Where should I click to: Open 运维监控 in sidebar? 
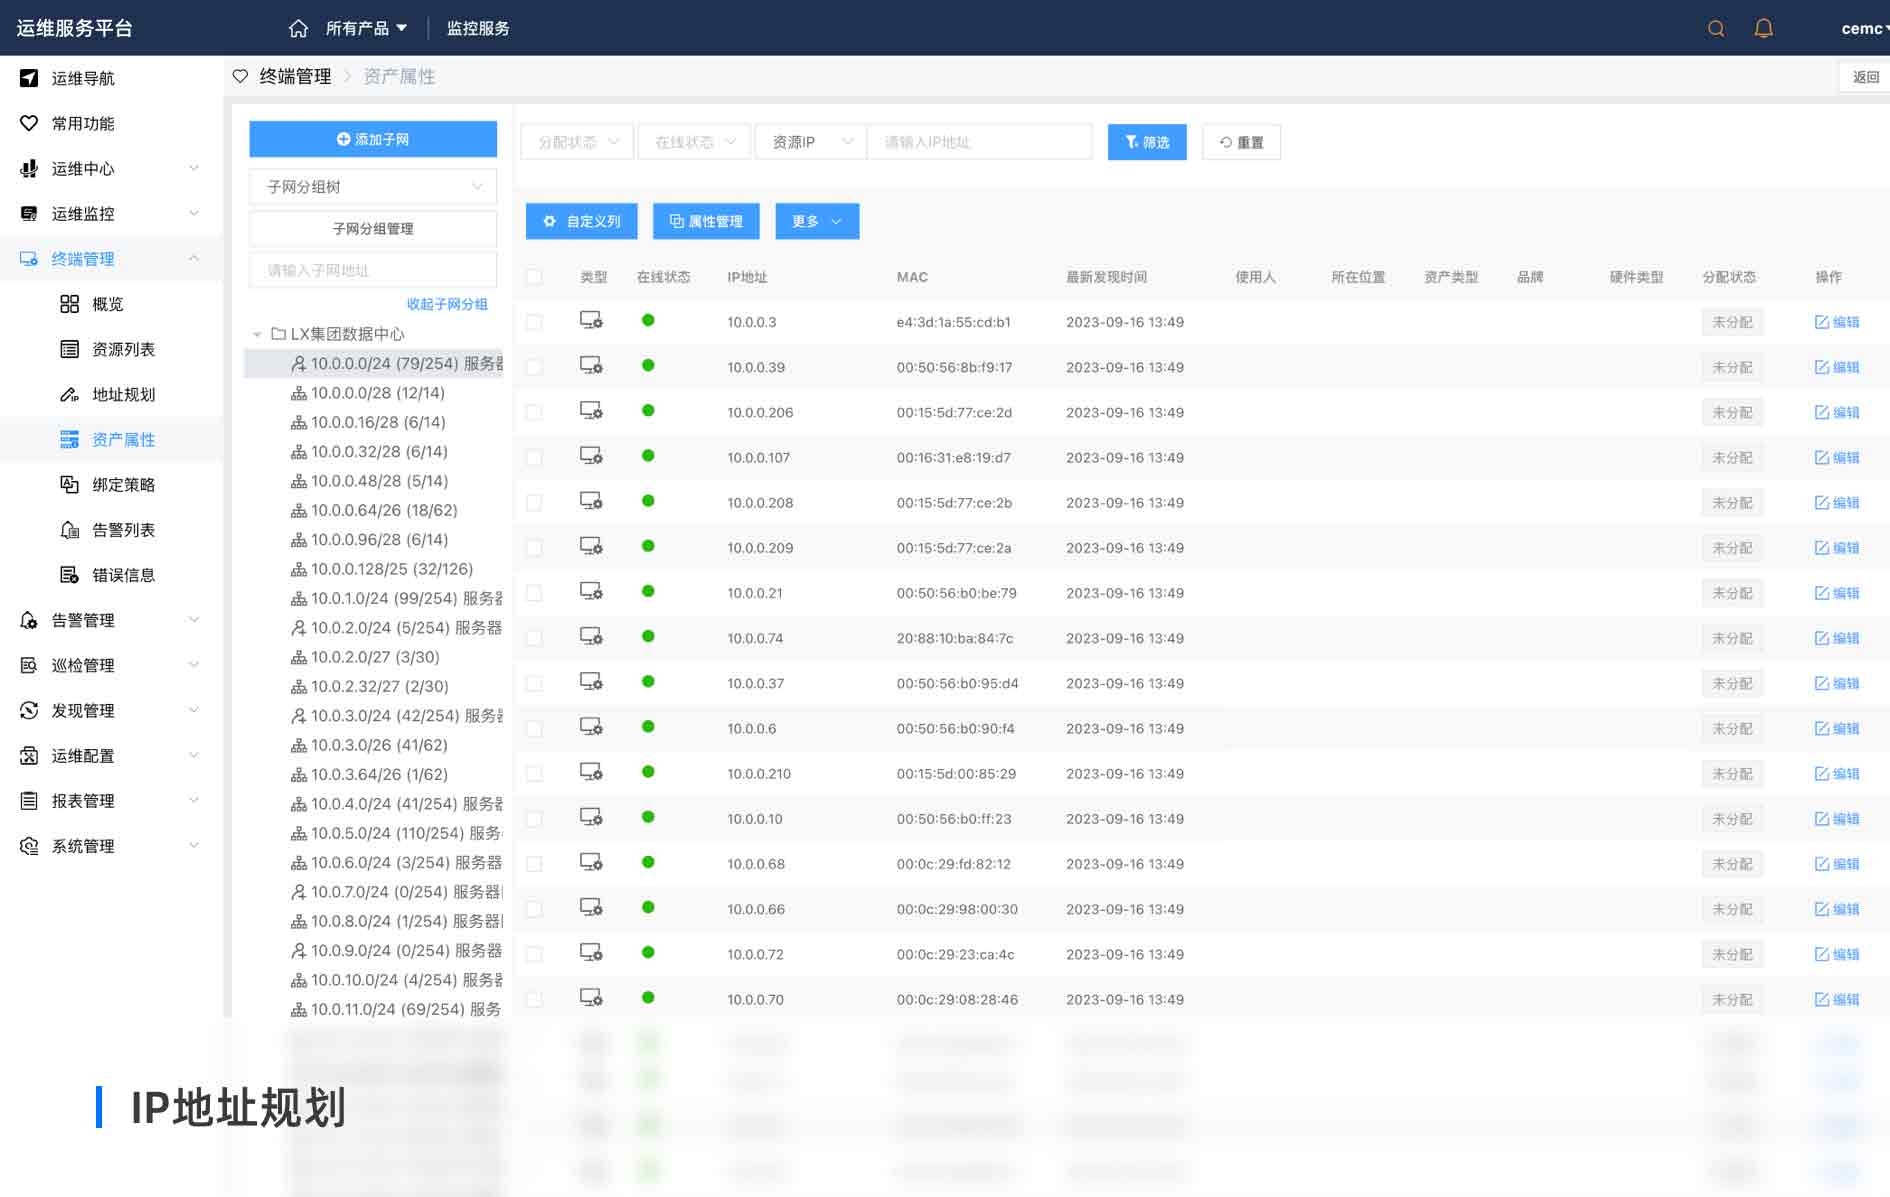click(x=110, y=213)
